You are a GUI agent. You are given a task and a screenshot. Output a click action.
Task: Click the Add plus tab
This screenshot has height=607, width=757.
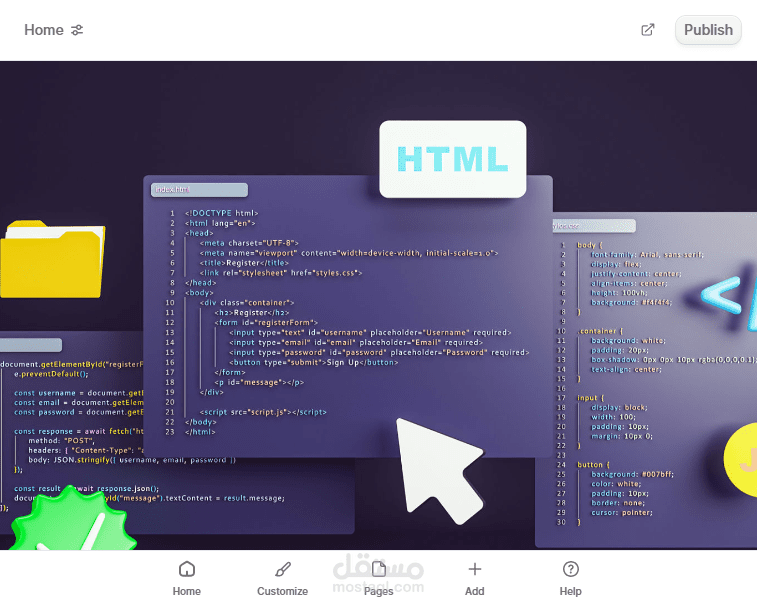click(x=475, y=579)
